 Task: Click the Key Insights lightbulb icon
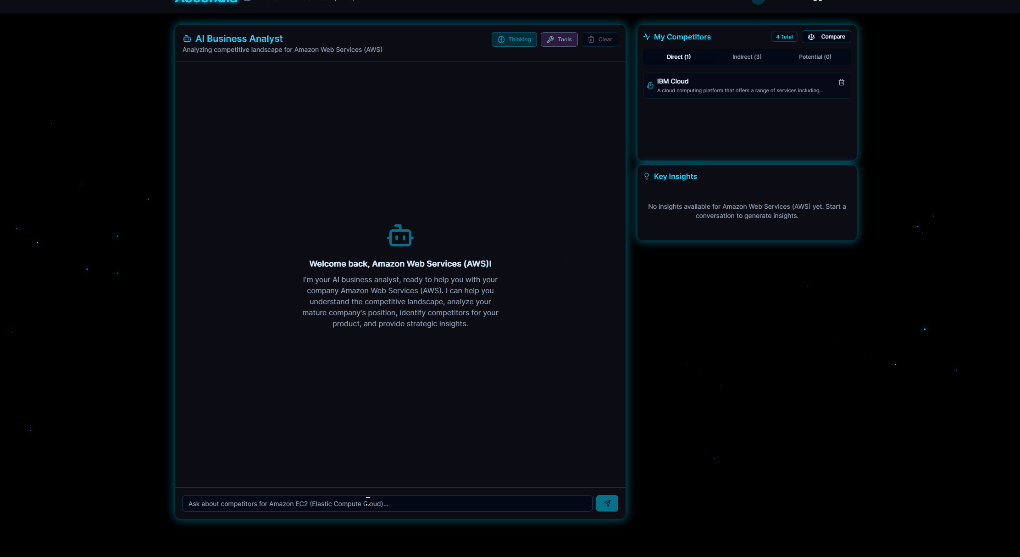[x=647, y=176]
